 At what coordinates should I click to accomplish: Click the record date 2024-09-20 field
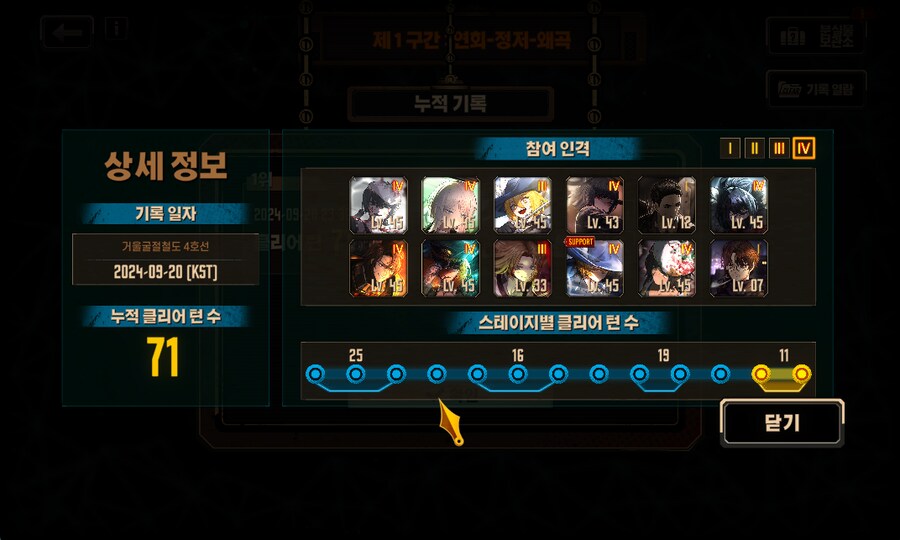(165, 259)
